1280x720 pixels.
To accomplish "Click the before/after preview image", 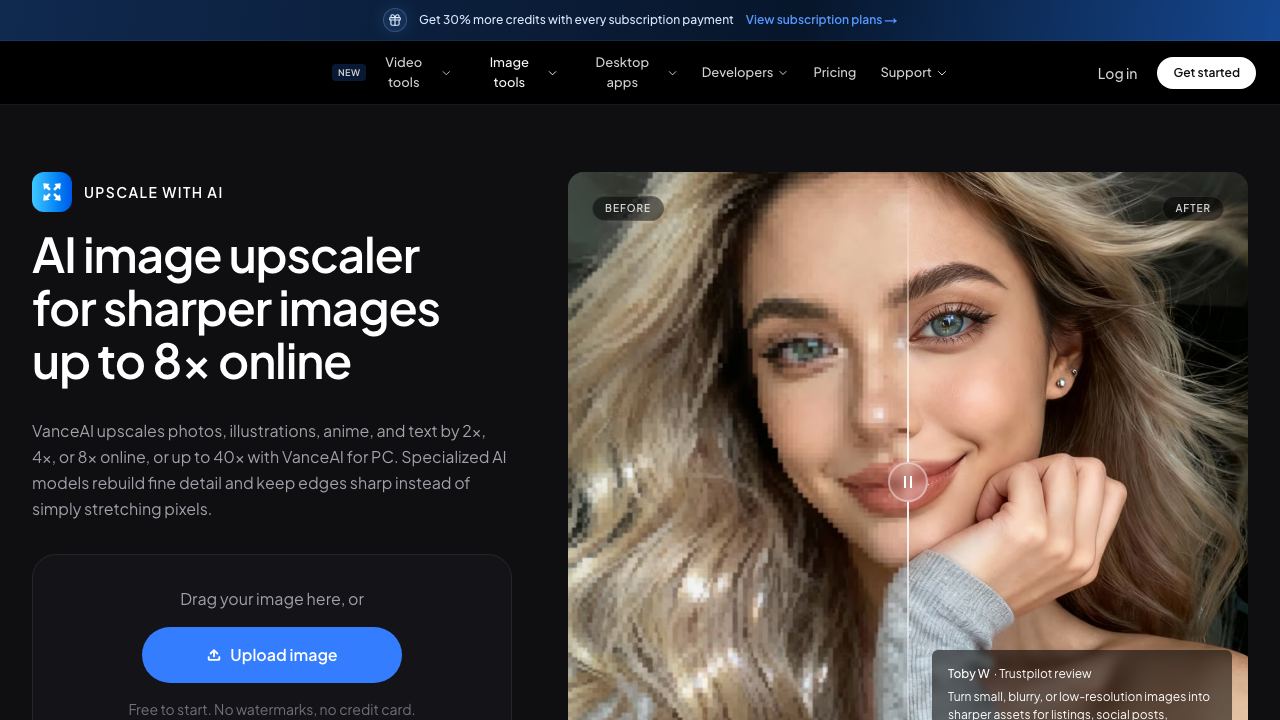I will (x=908, y=446).
